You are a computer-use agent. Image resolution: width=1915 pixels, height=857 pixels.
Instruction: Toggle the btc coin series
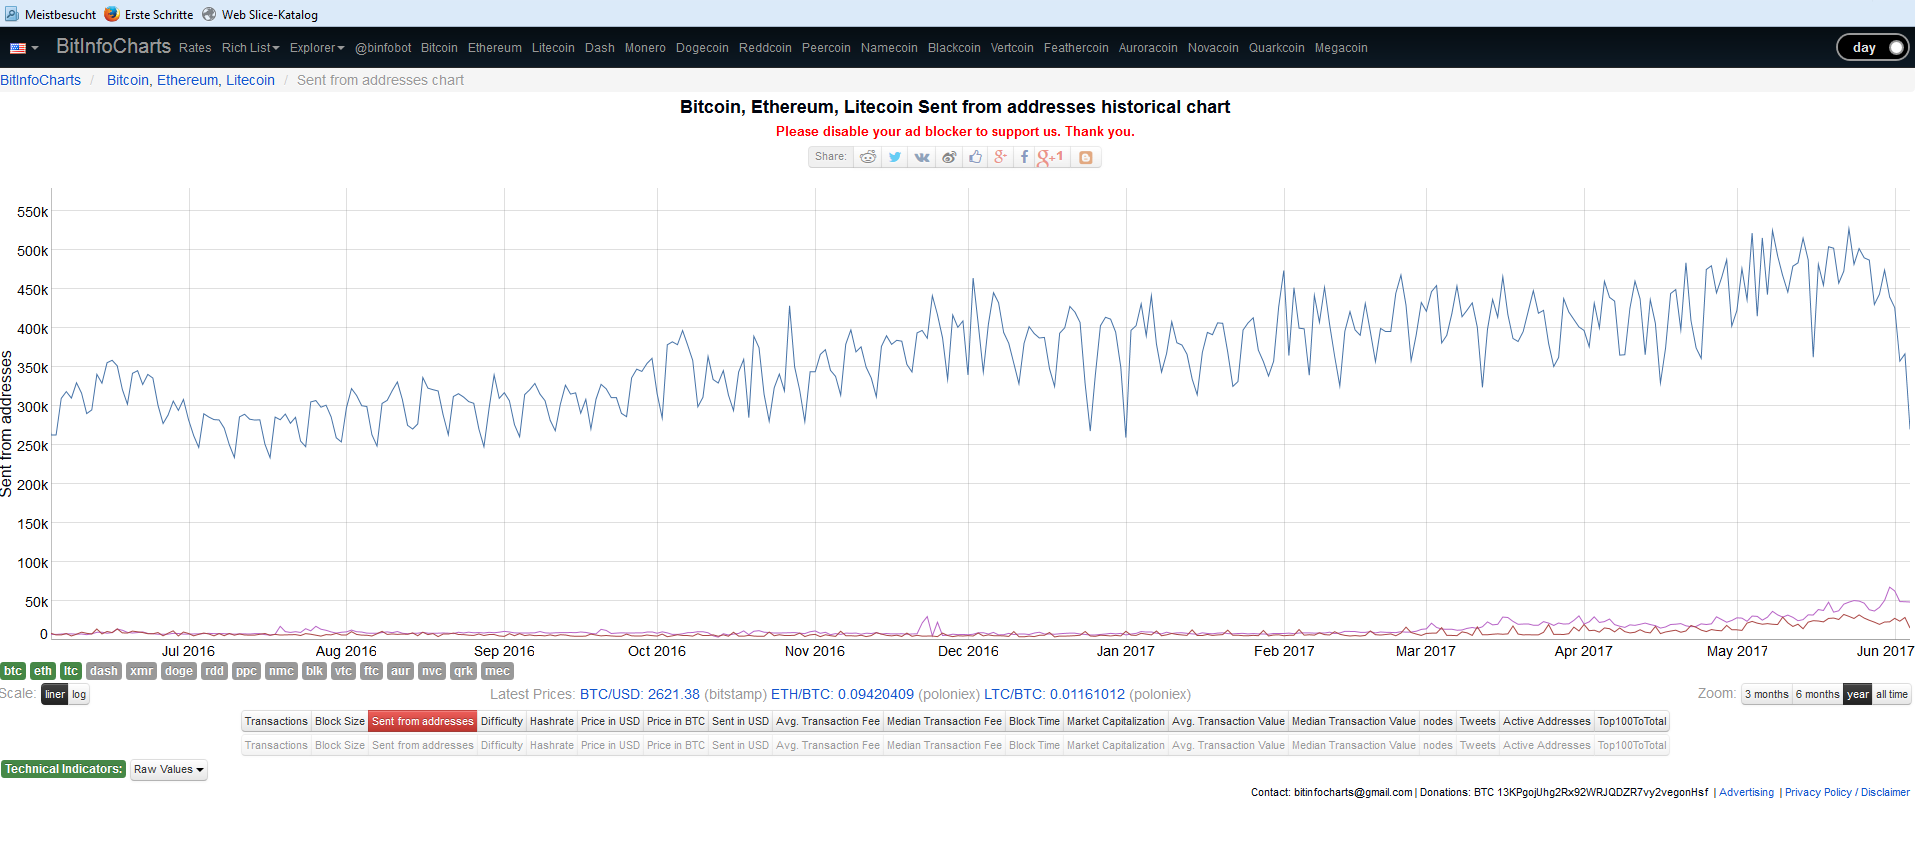(13, 671)
